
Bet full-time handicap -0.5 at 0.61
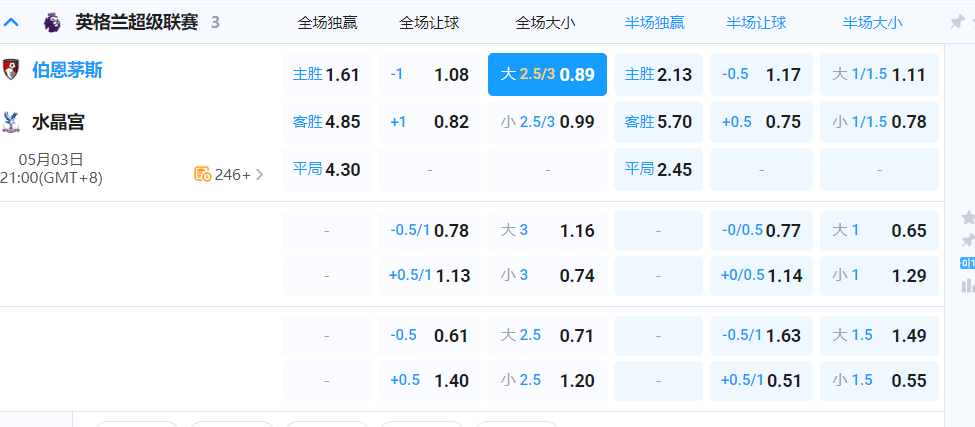tap(429, 336)
